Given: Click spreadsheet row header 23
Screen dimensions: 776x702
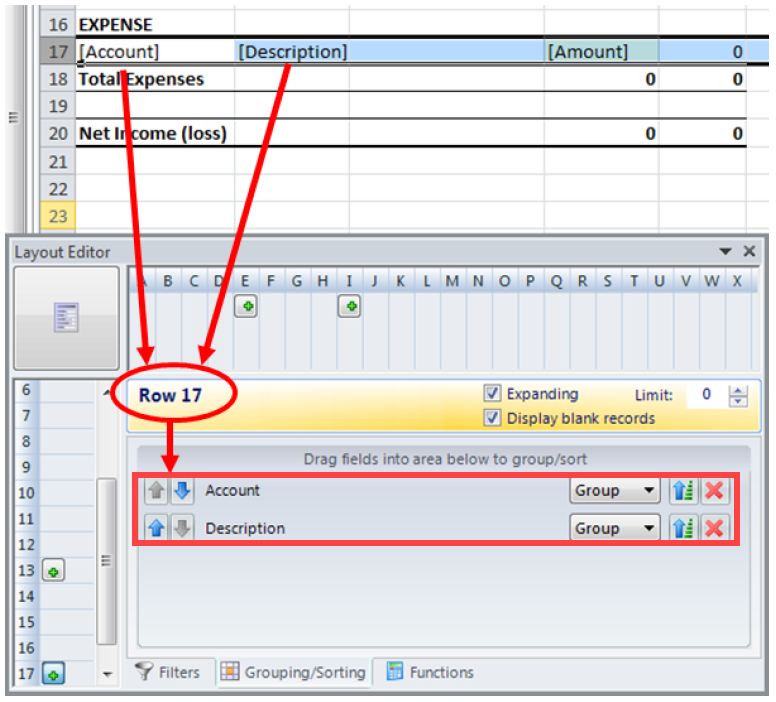Looking at the screenshot, I should coord(58,216).
